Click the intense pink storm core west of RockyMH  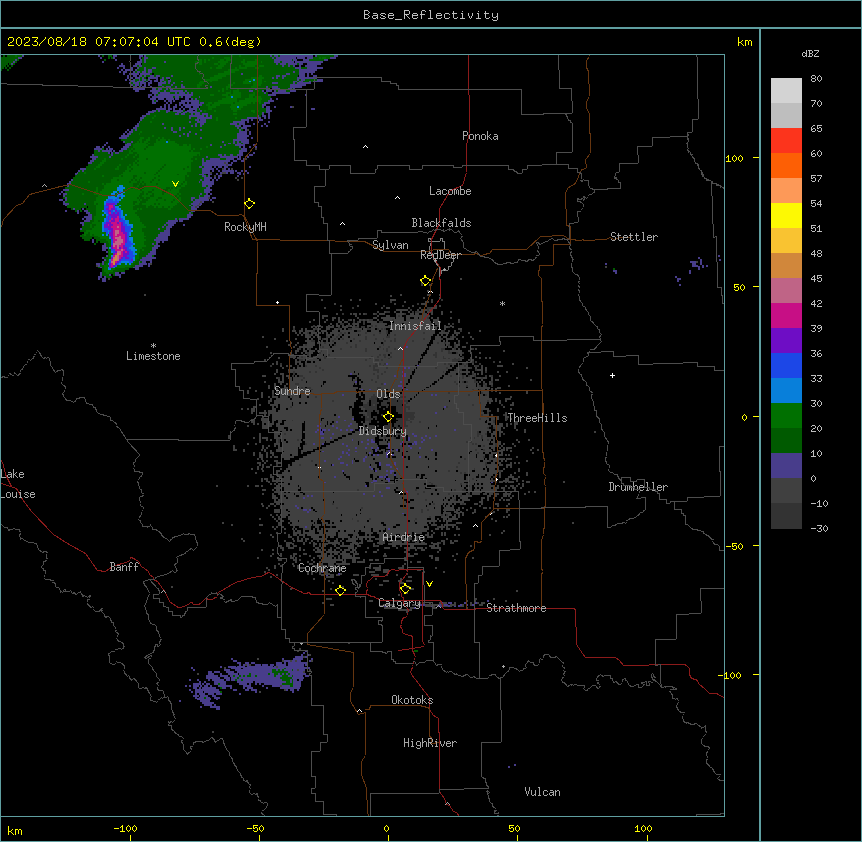tap(118, 235)
